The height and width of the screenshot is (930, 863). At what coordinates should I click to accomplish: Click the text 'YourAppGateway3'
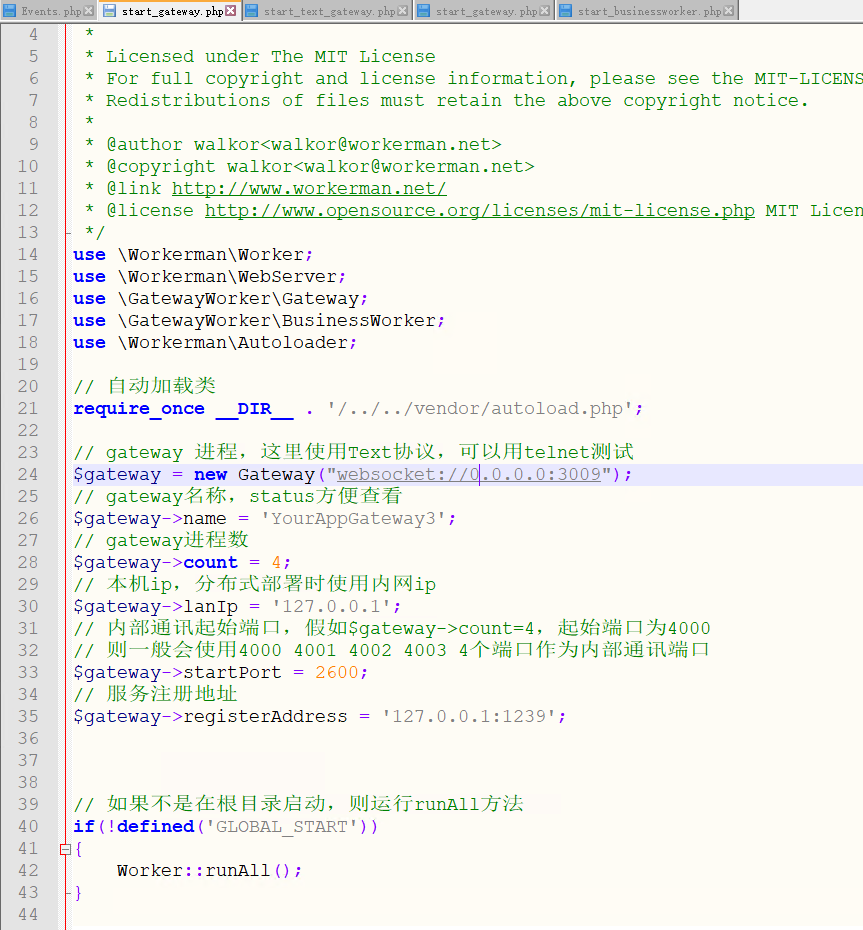[x=354, y=519]
